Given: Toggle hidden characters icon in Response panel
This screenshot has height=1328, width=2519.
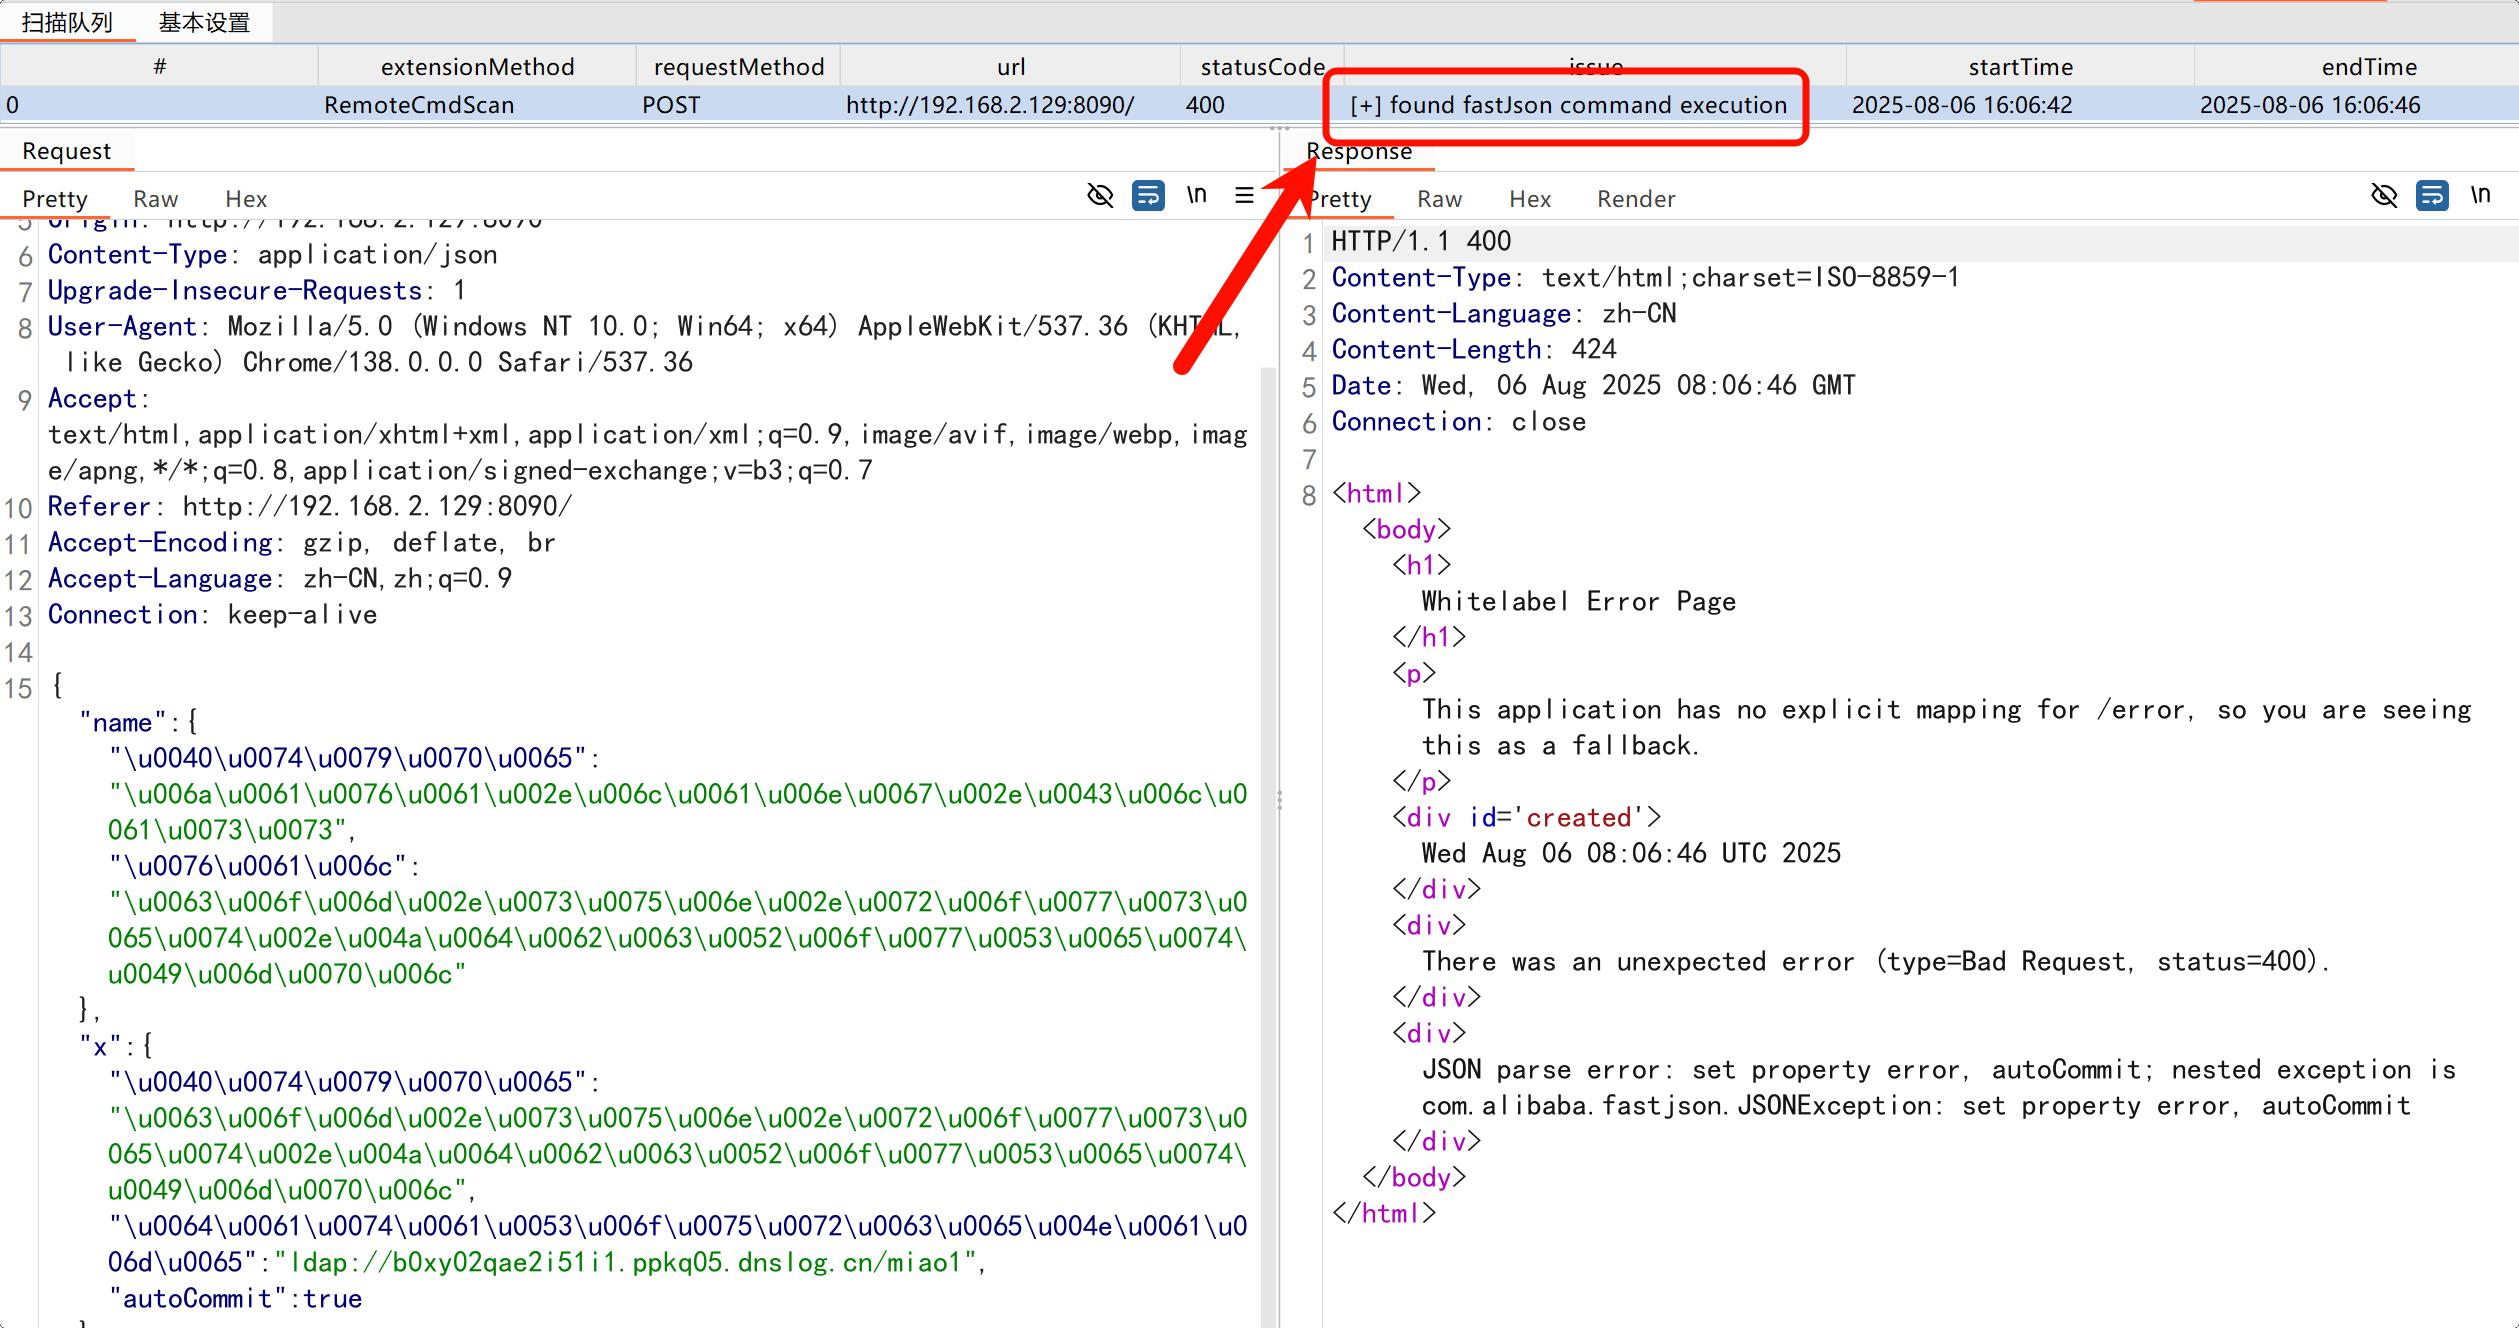Looking at the screenshot, I should [x=2384, y=195].
